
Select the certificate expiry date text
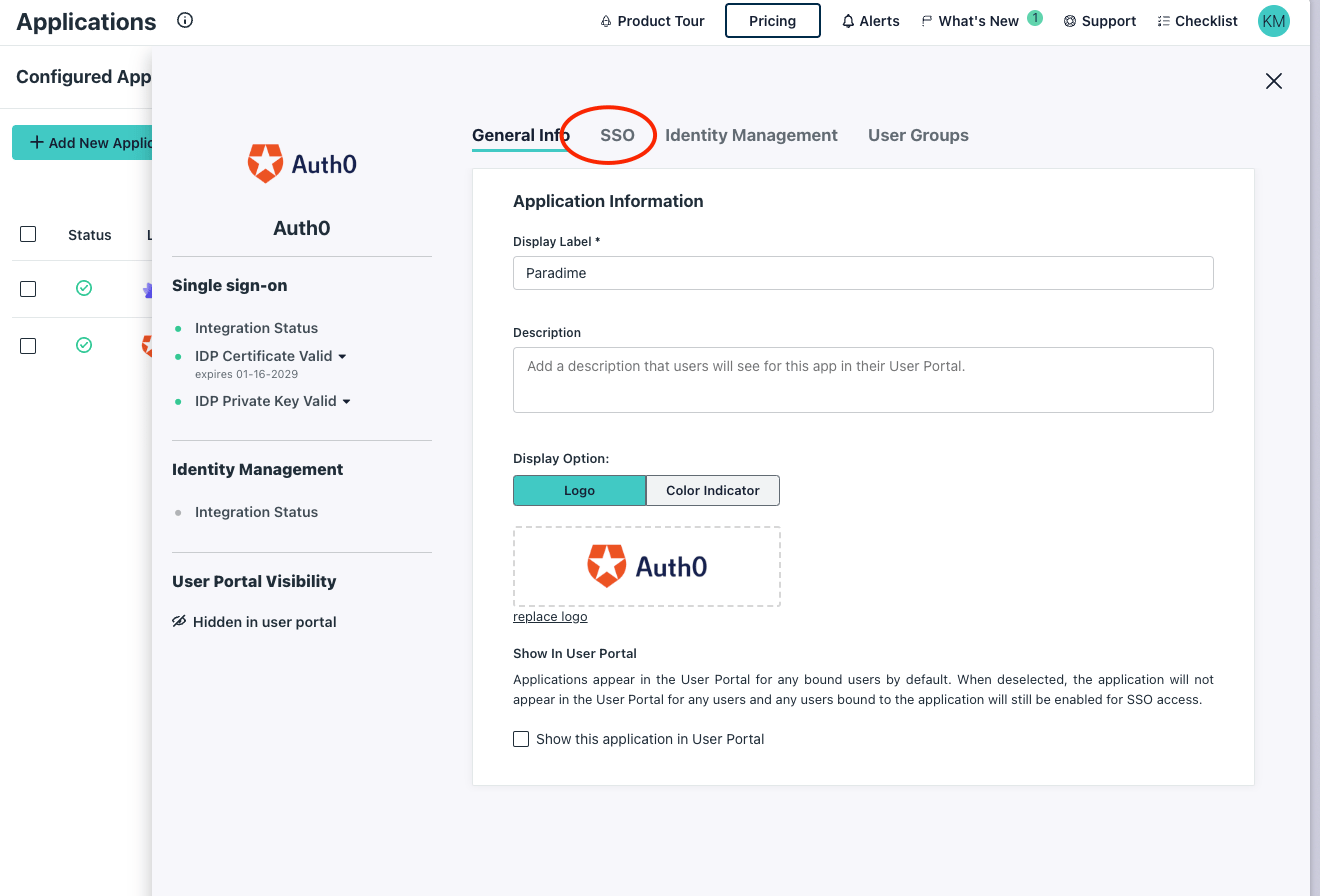tap(246, 374)
